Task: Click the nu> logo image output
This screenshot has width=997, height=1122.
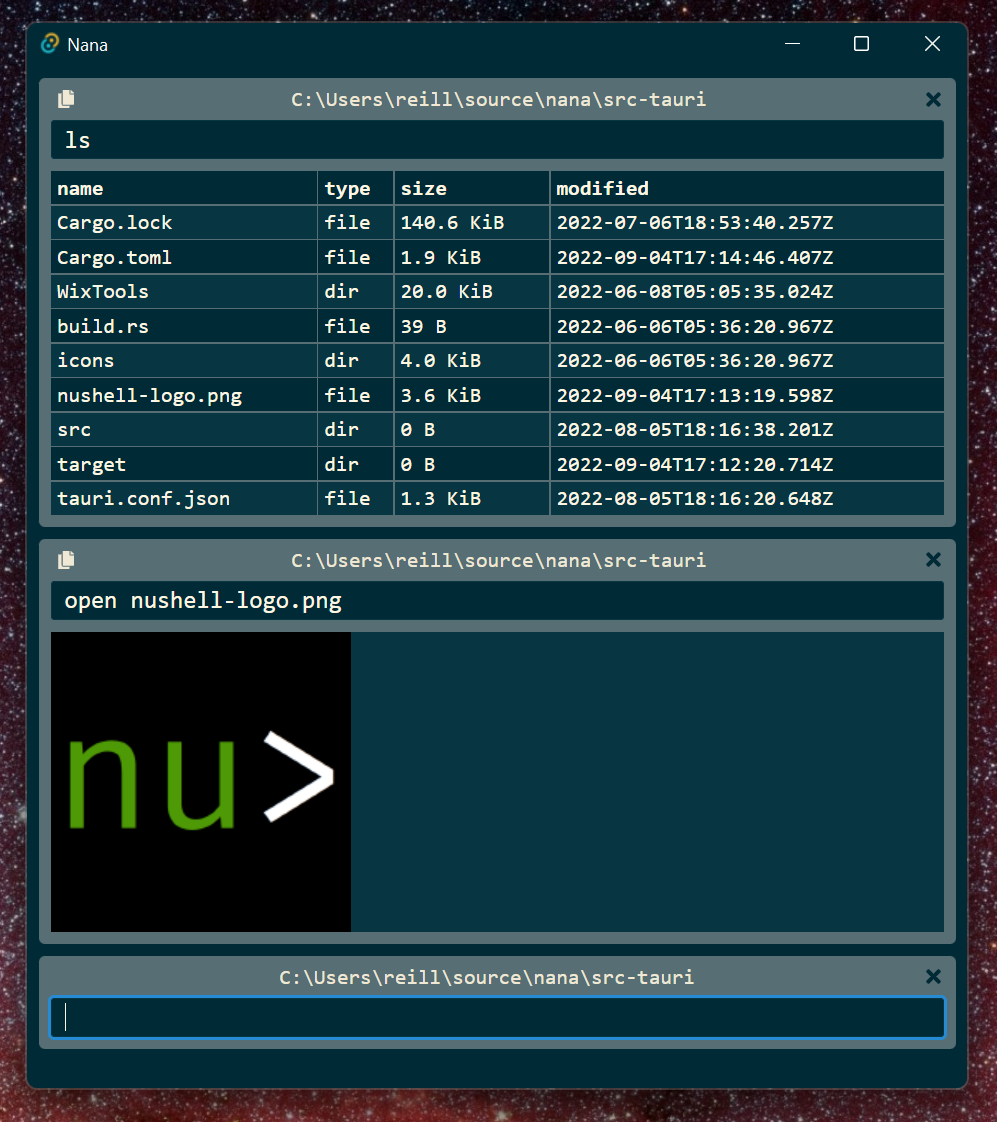Action: click(201, 781)
